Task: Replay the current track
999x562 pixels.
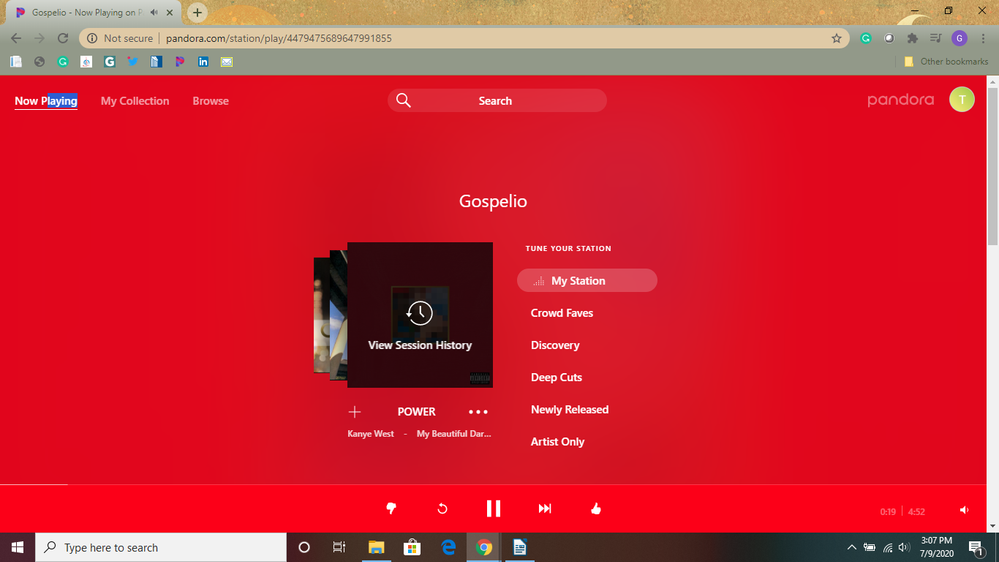Action: 442,508
